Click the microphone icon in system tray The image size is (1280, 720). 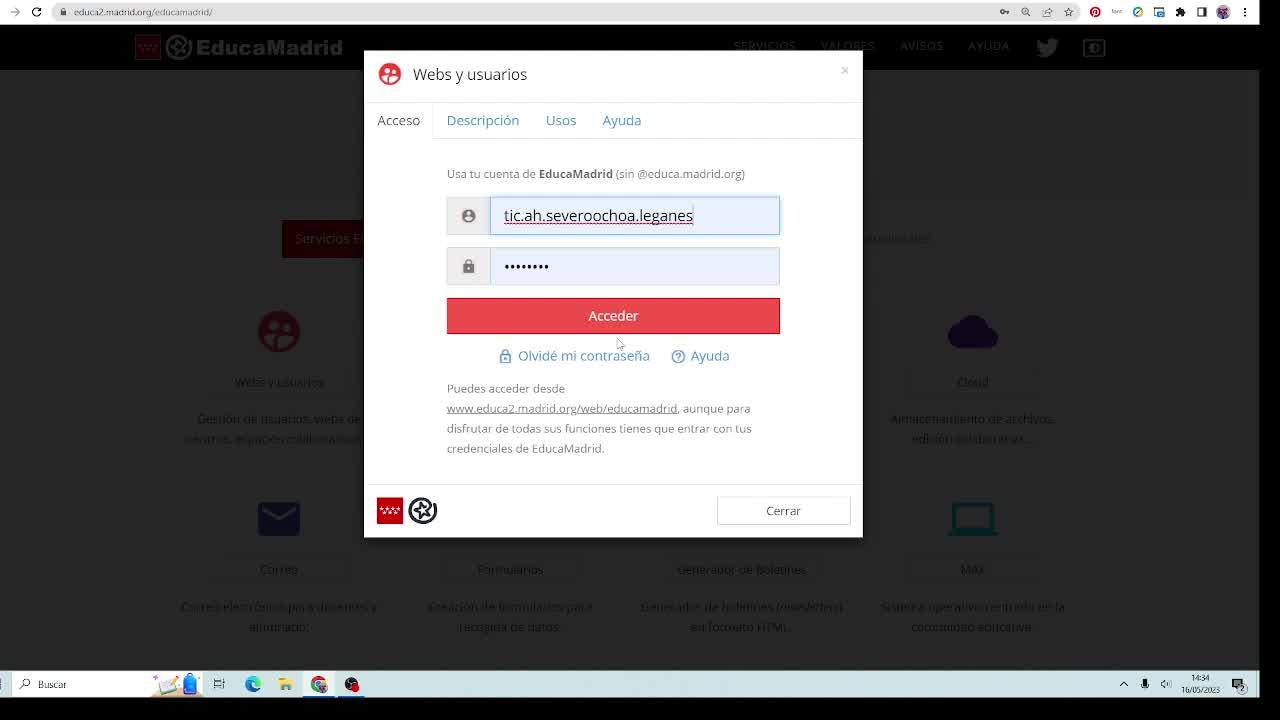pos(1145,684)
